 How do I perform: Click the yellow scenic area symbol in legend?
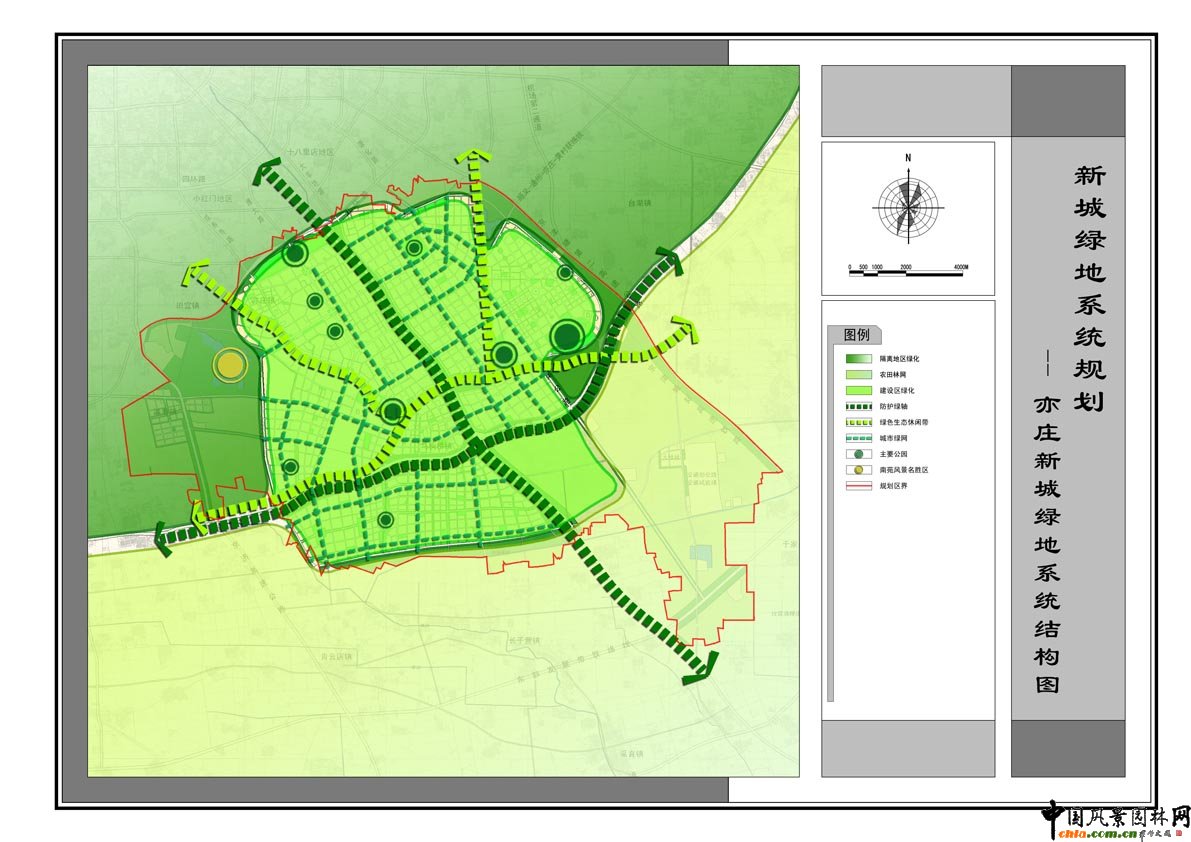click(857, 469)
